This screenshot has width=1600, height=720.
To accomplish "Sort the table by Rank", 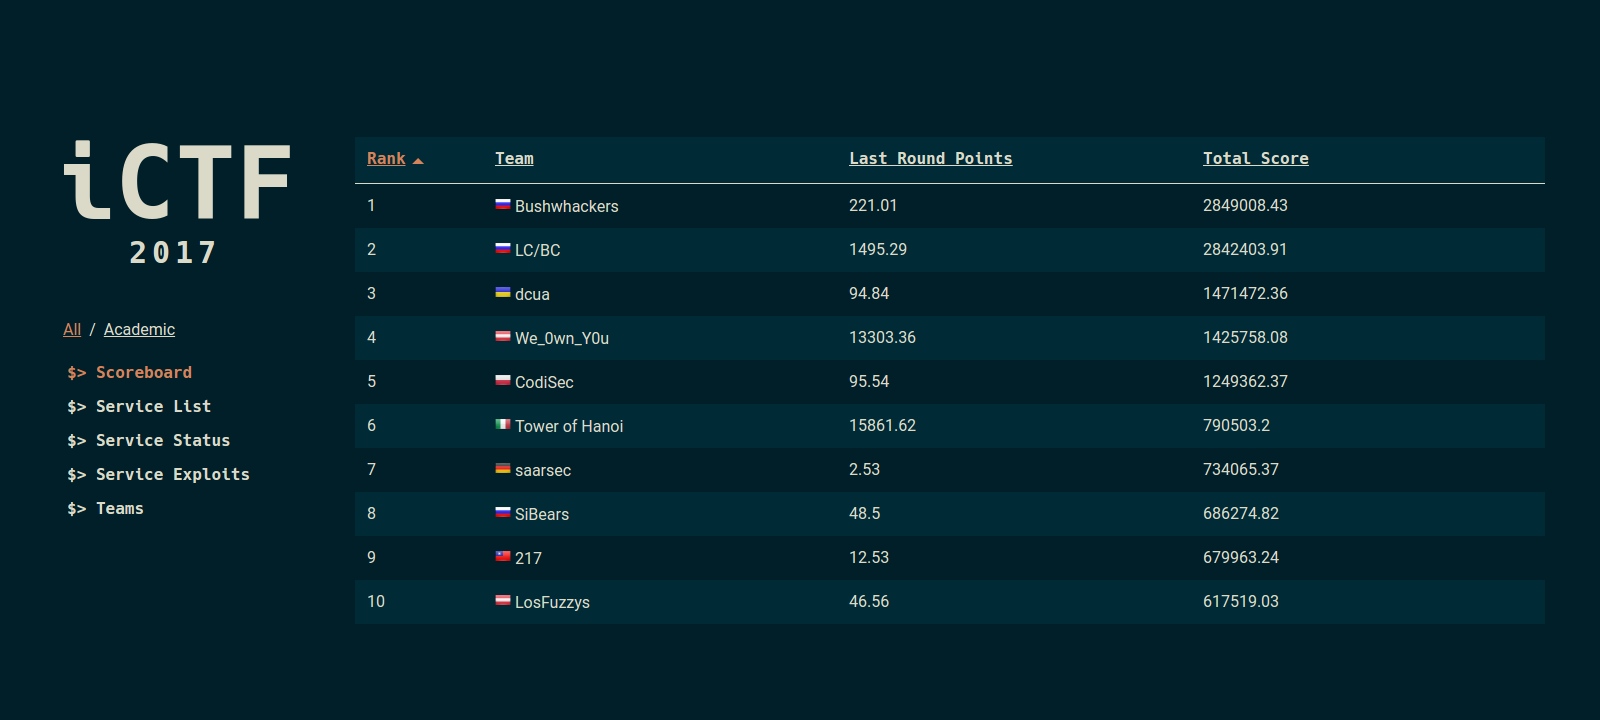I will pos(386,158).
